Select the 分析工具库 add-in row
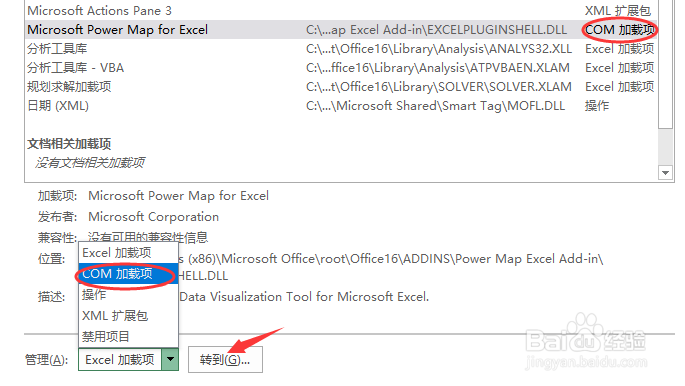This screenshot has width=685, height=386. (341, 49)
